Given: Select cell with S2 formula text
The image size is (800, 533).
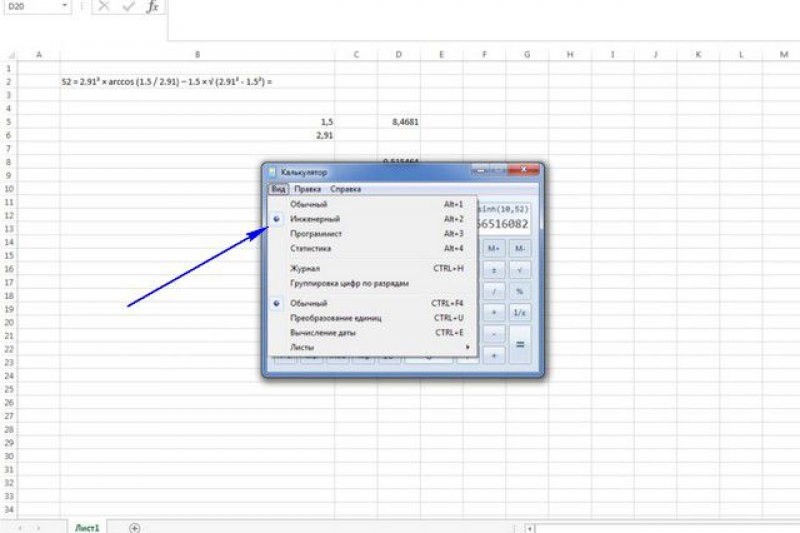Looking at the screenshot, I should [197, 82].
